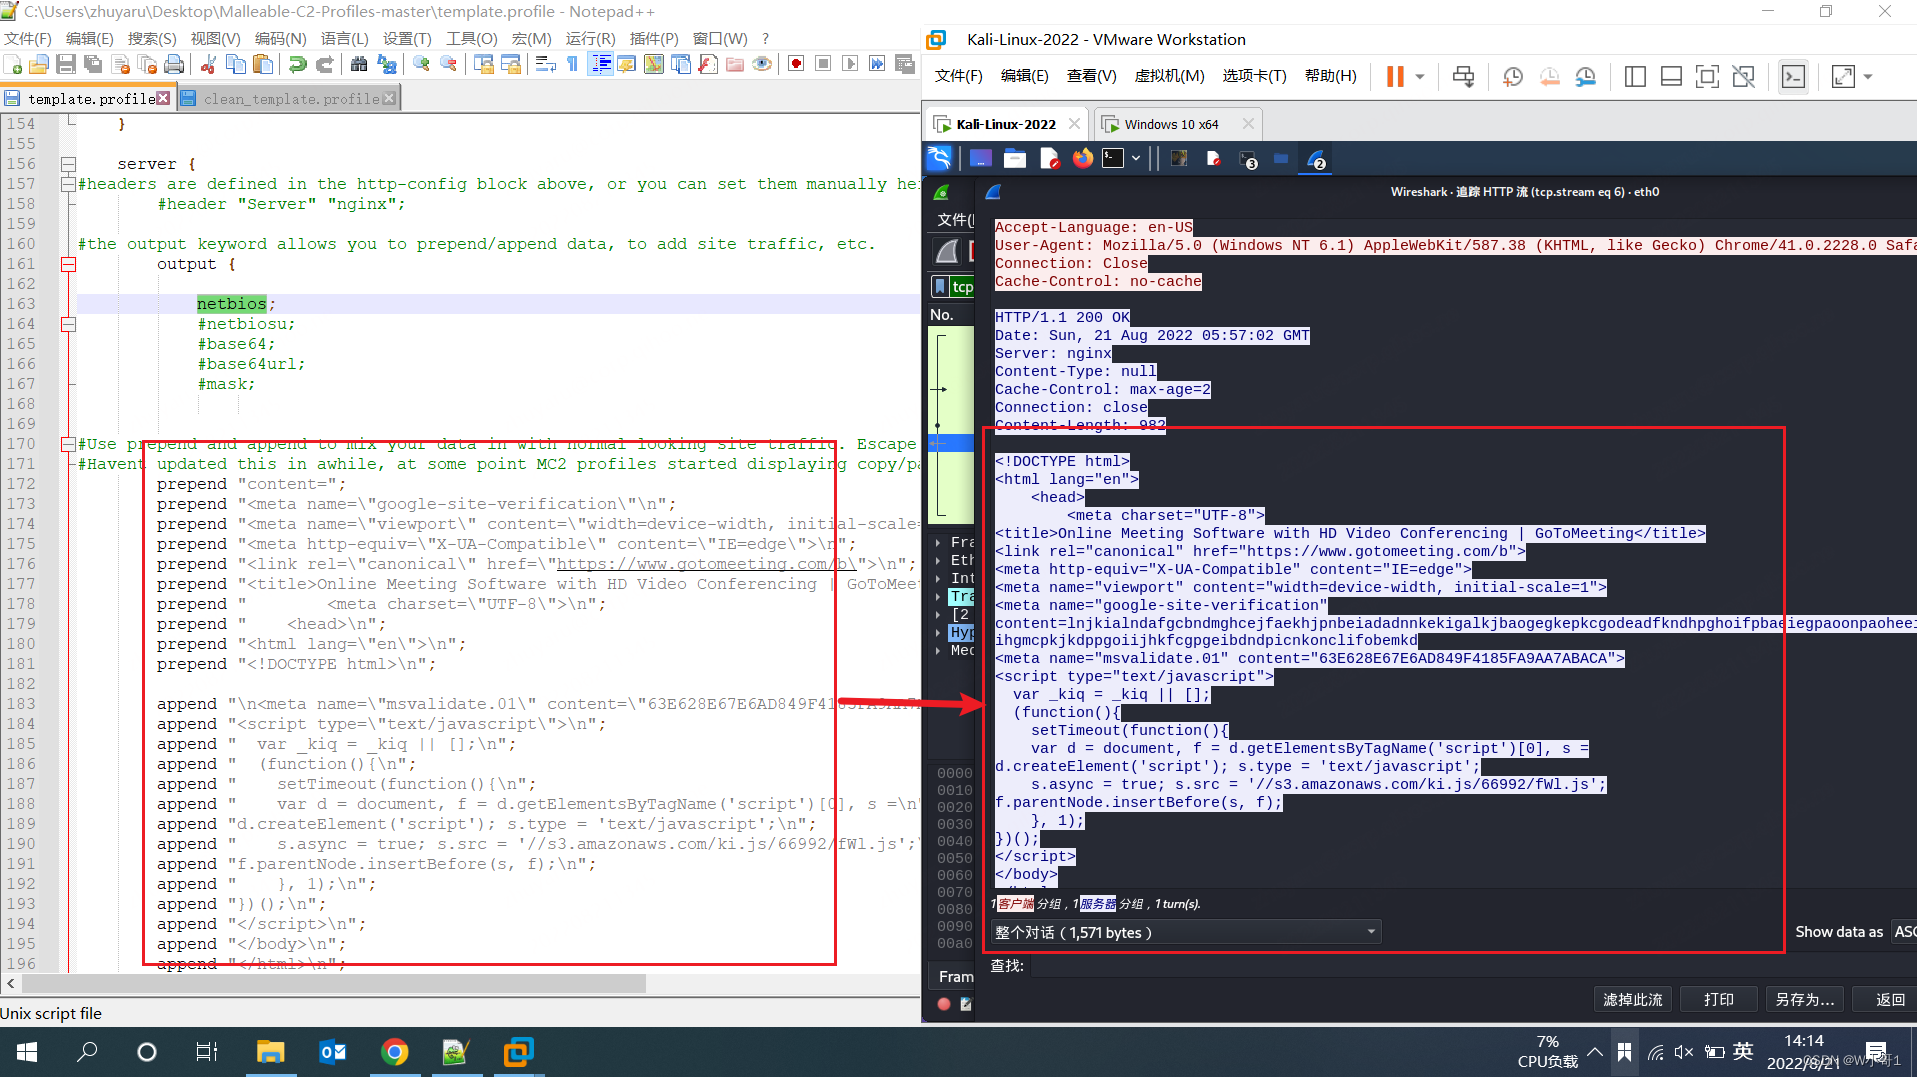This screenshot has height=1077, width=1917.
Task: Toggle word wrap in Notepad++ toolbar
Action: (x=545, y=65)
